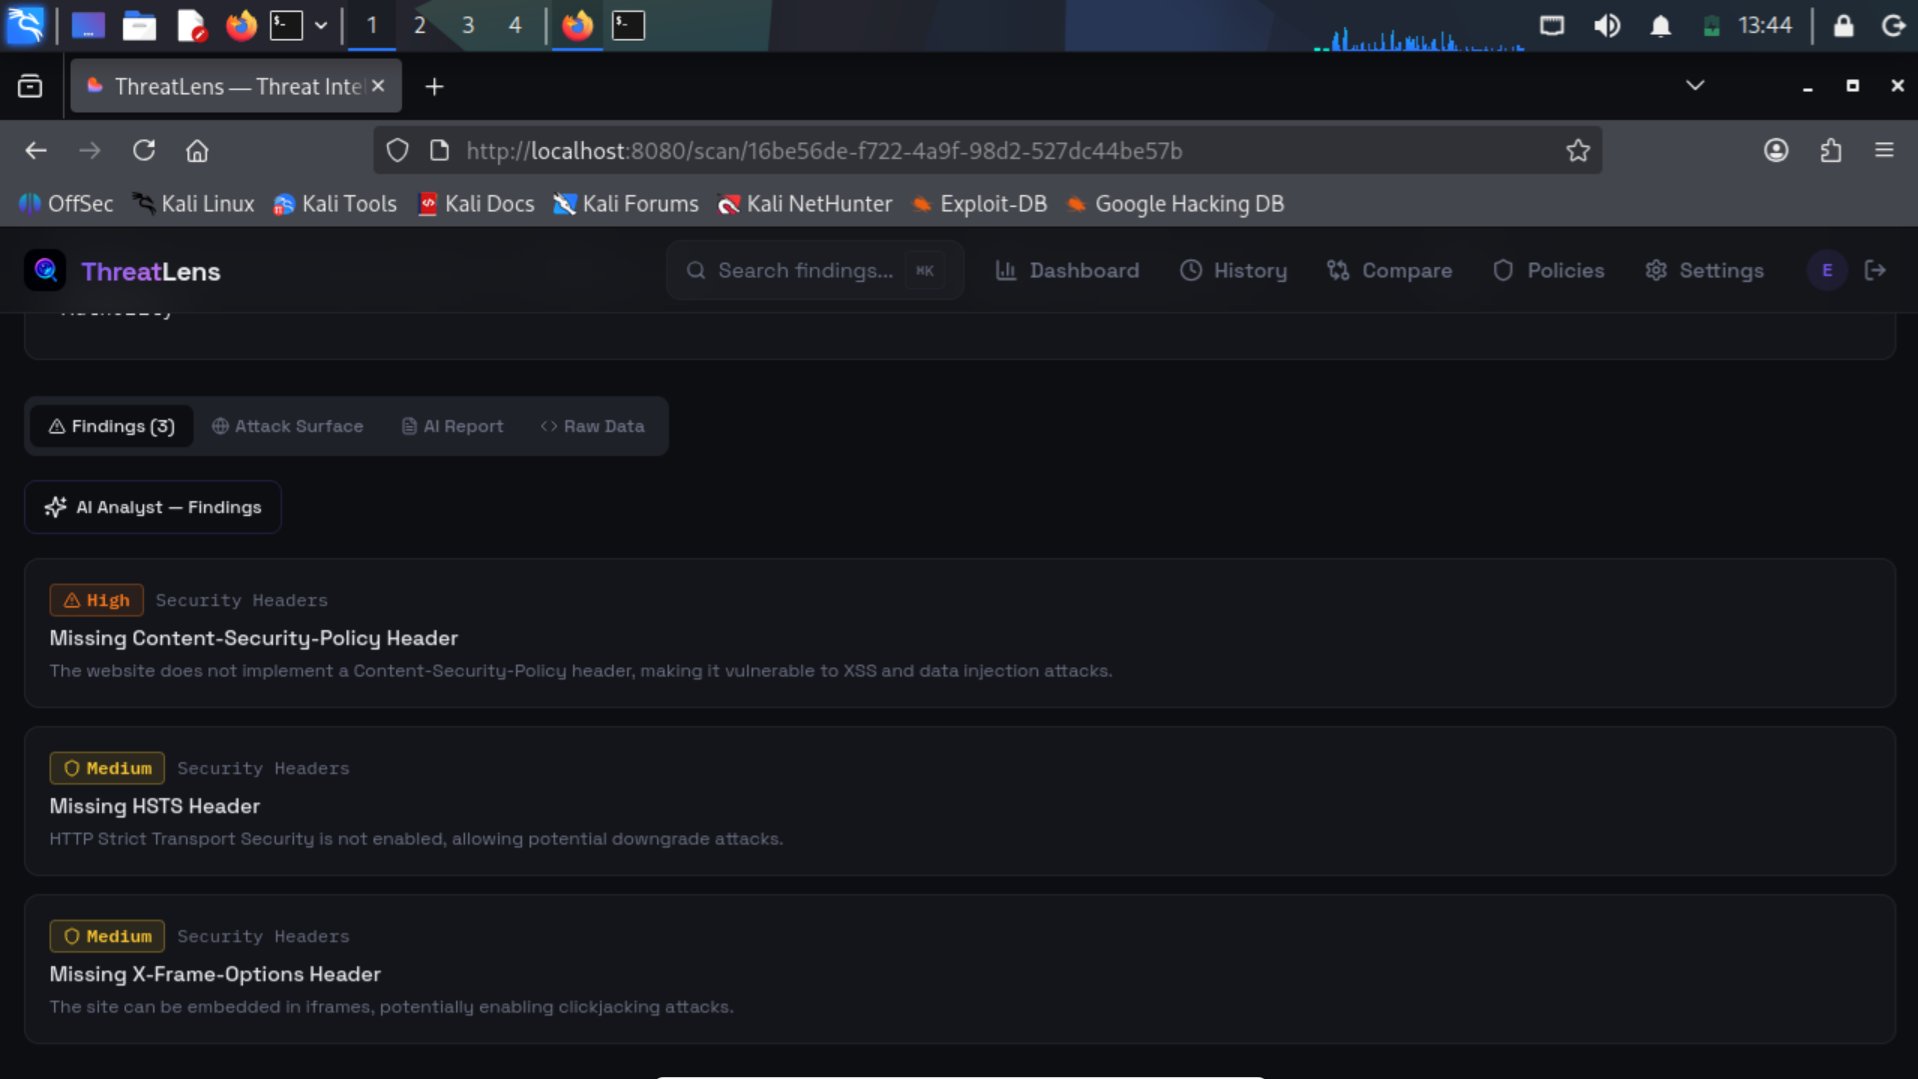
Task: Show the desktop from the panel
Action: tap(88, 25)
